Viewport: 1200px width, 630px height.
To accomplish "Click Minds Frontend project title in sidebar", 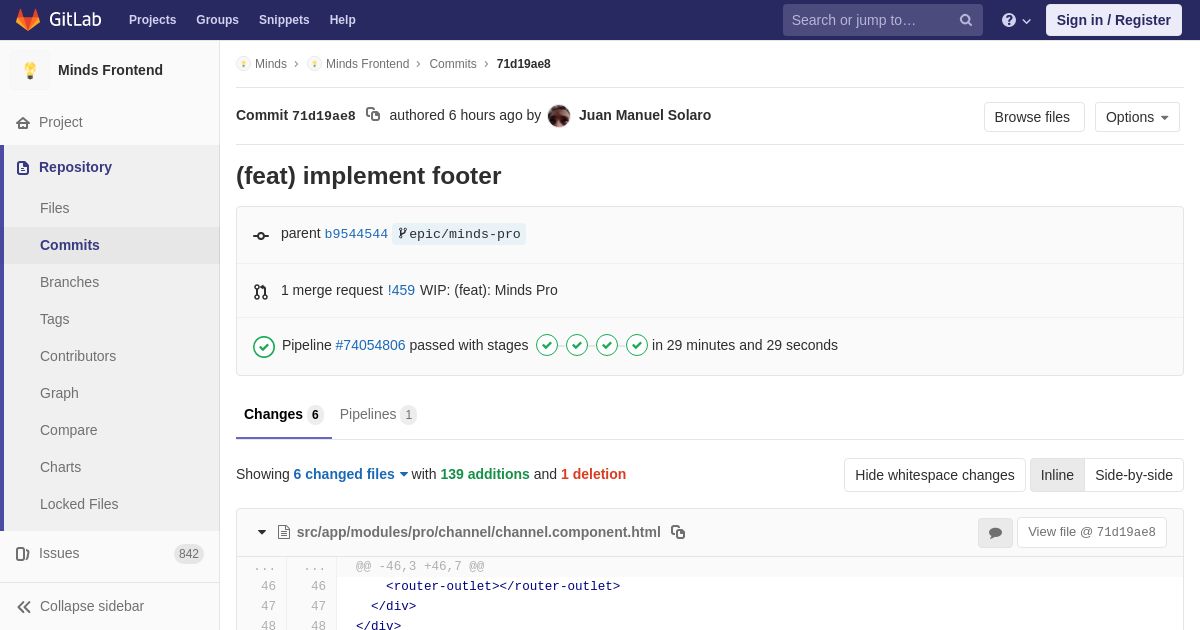I will click(110, 70).
